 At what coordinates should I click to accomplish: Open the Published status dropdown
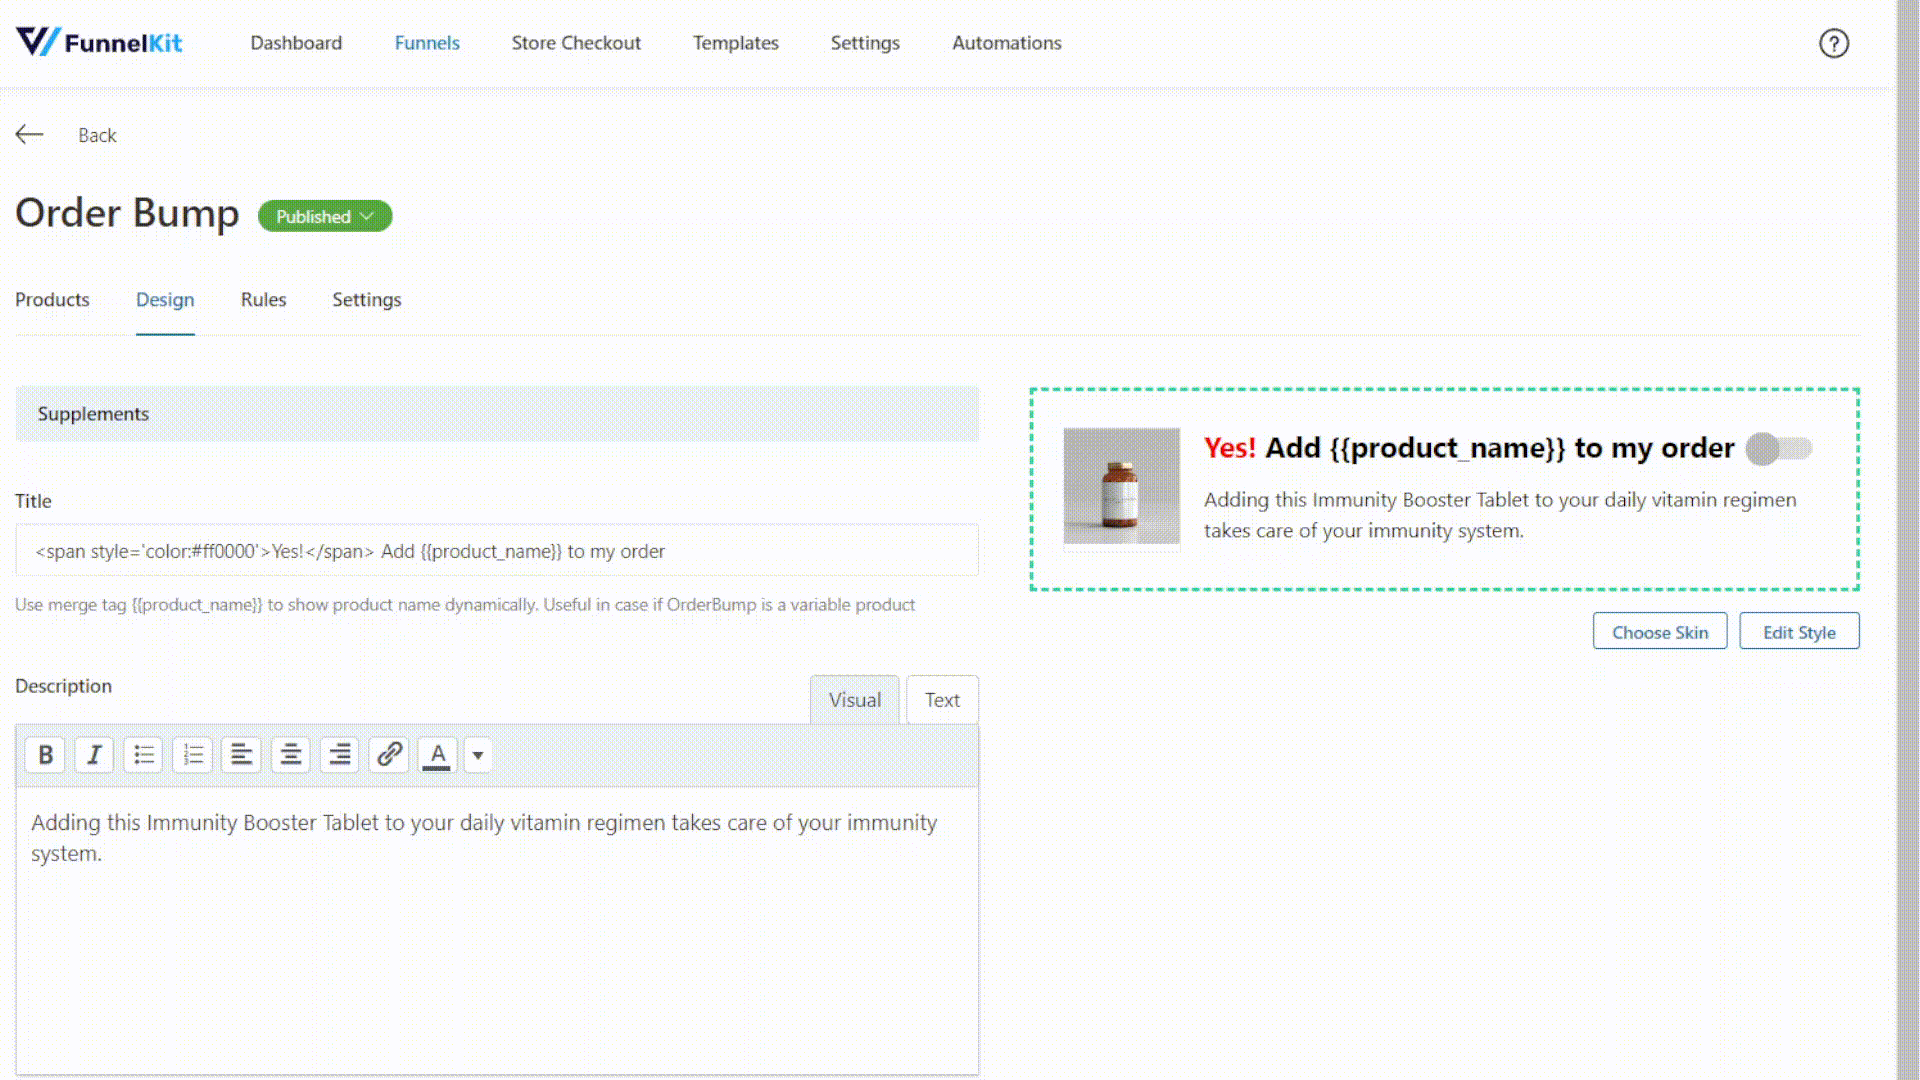pyautogui.click(x=325, y=216)
